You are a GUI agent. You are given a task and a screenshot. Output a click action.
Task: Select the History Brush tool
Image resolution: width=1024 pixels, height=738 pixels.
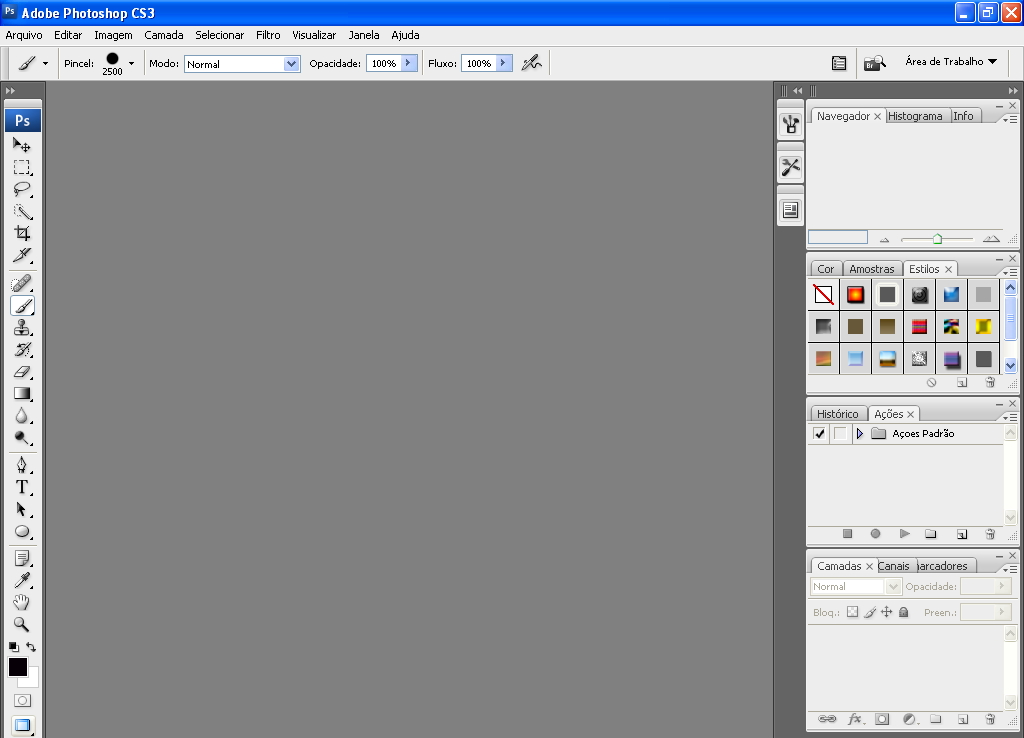[x=22, y=350]
